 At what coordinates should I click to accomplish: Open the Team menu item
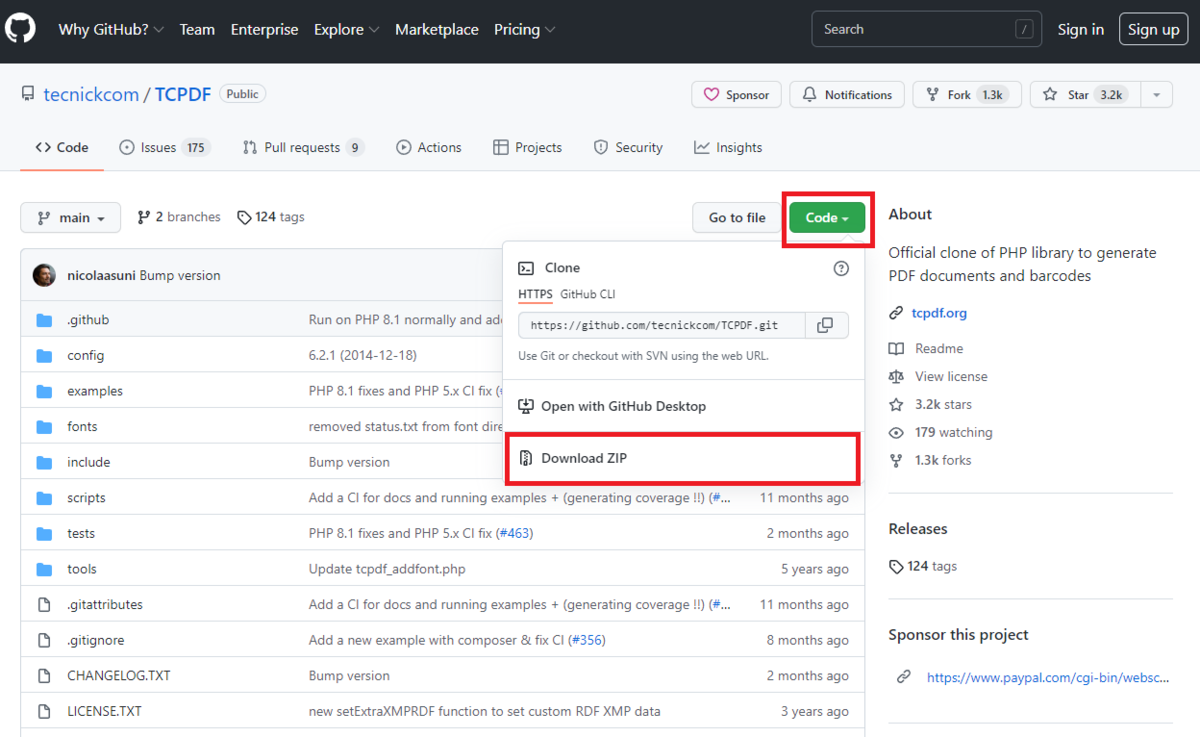coord(197,30)
